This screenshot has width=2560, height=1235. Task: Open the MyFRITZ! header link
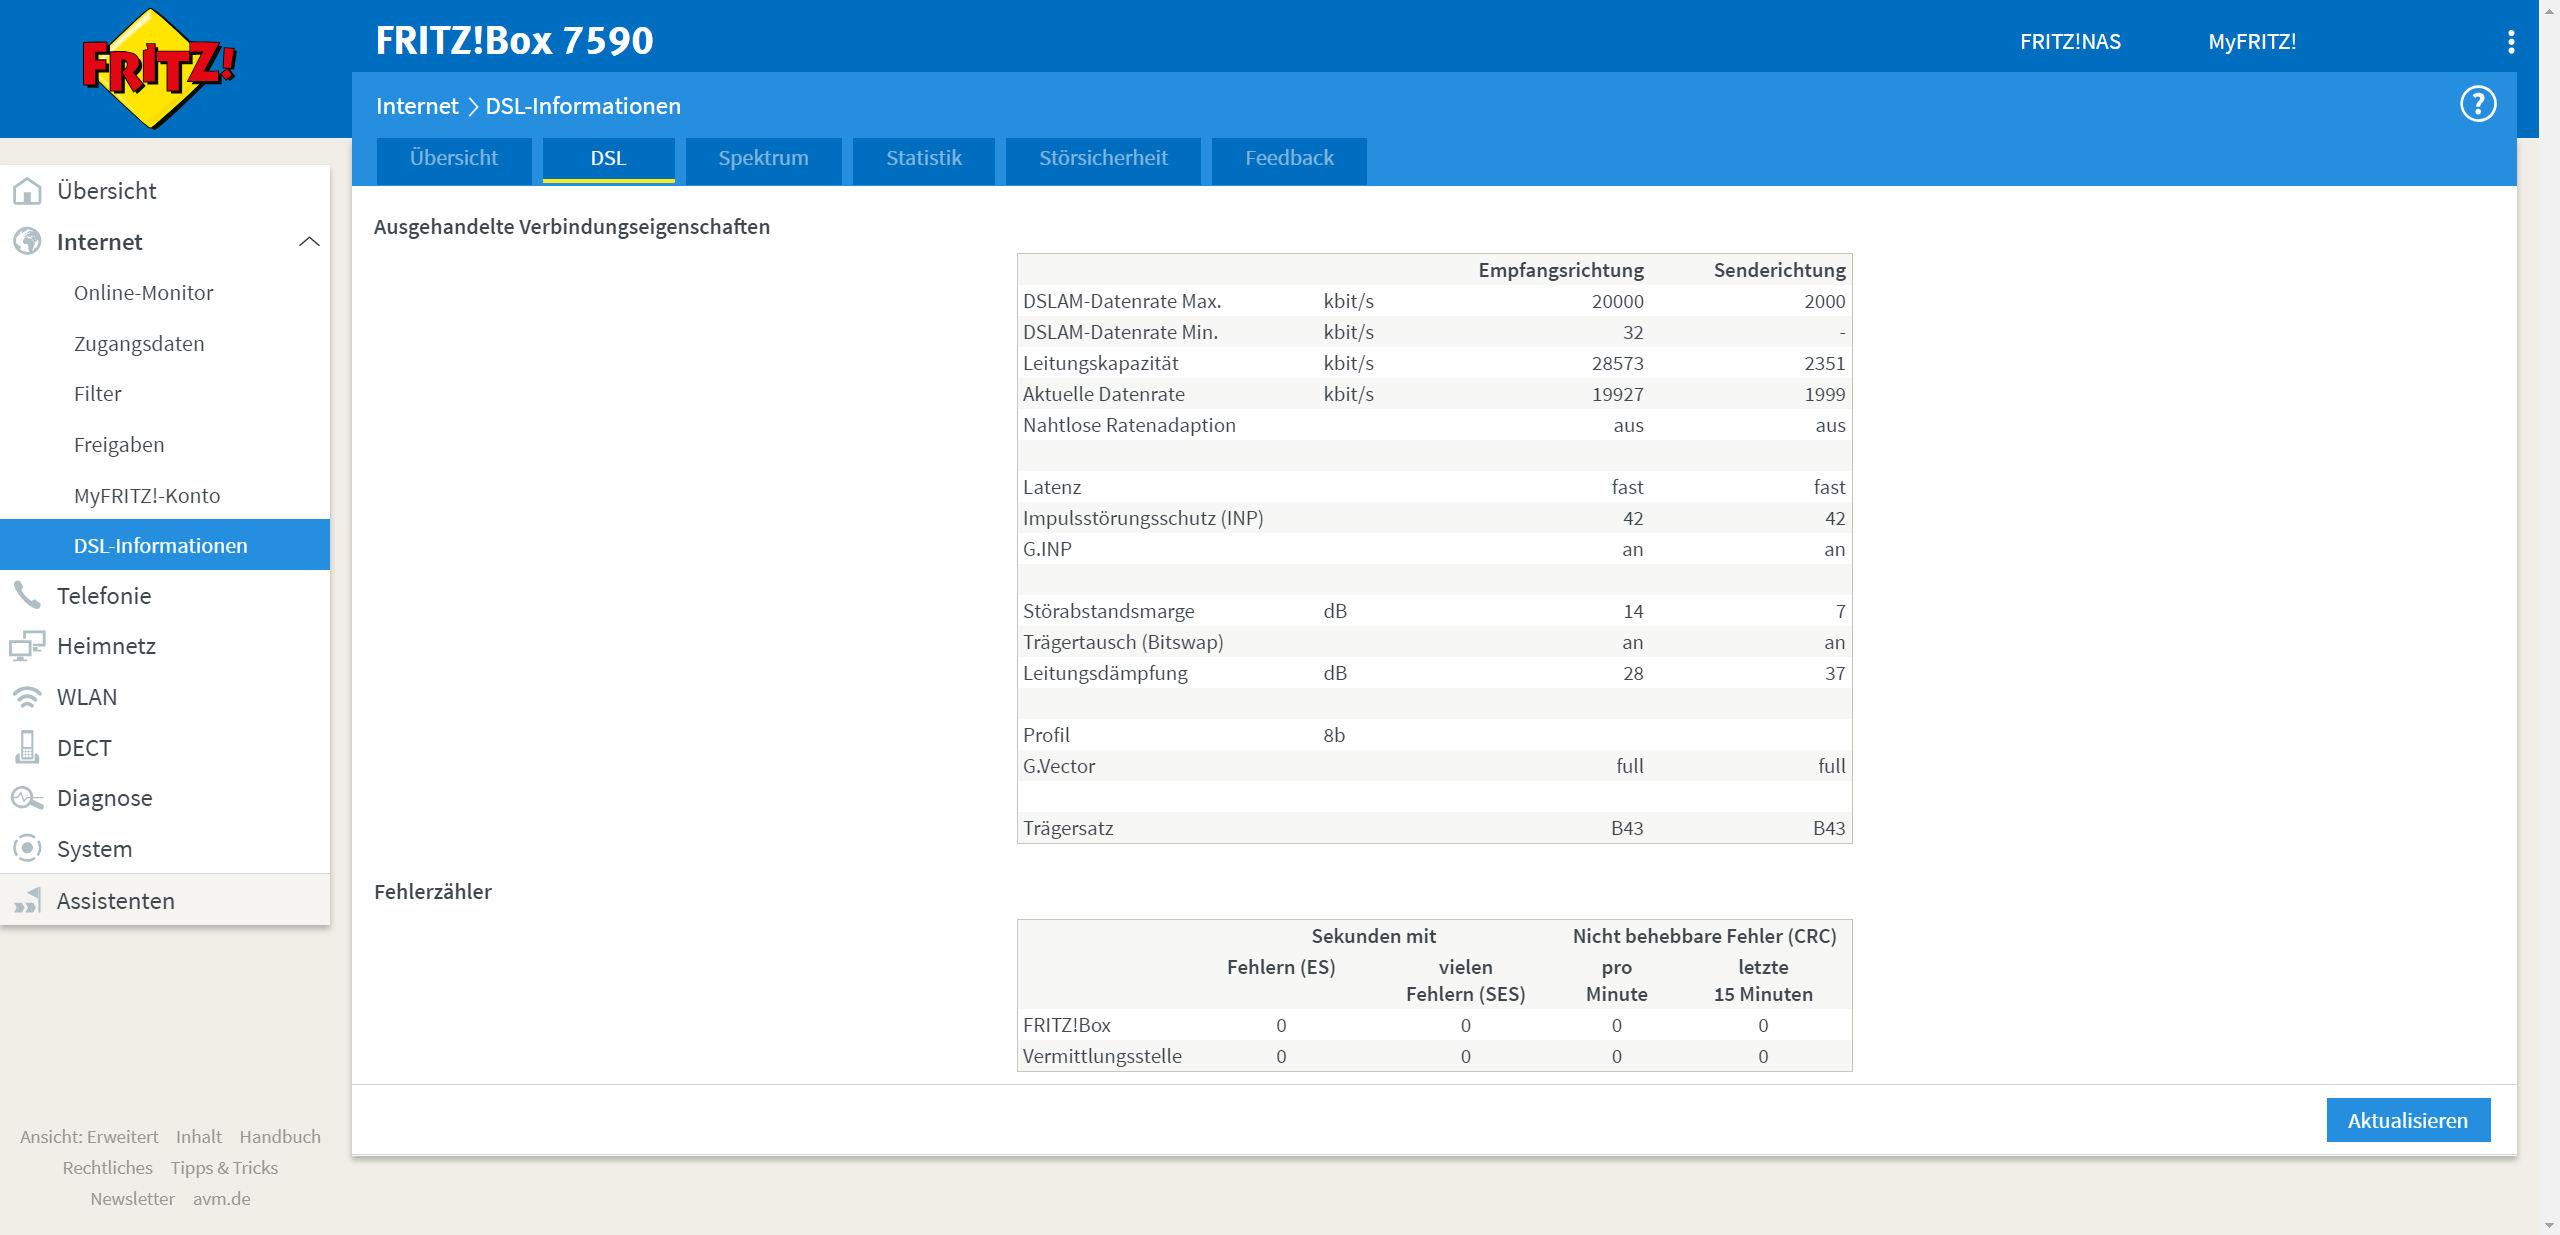pyautogui.click(x=2251, y=42)
